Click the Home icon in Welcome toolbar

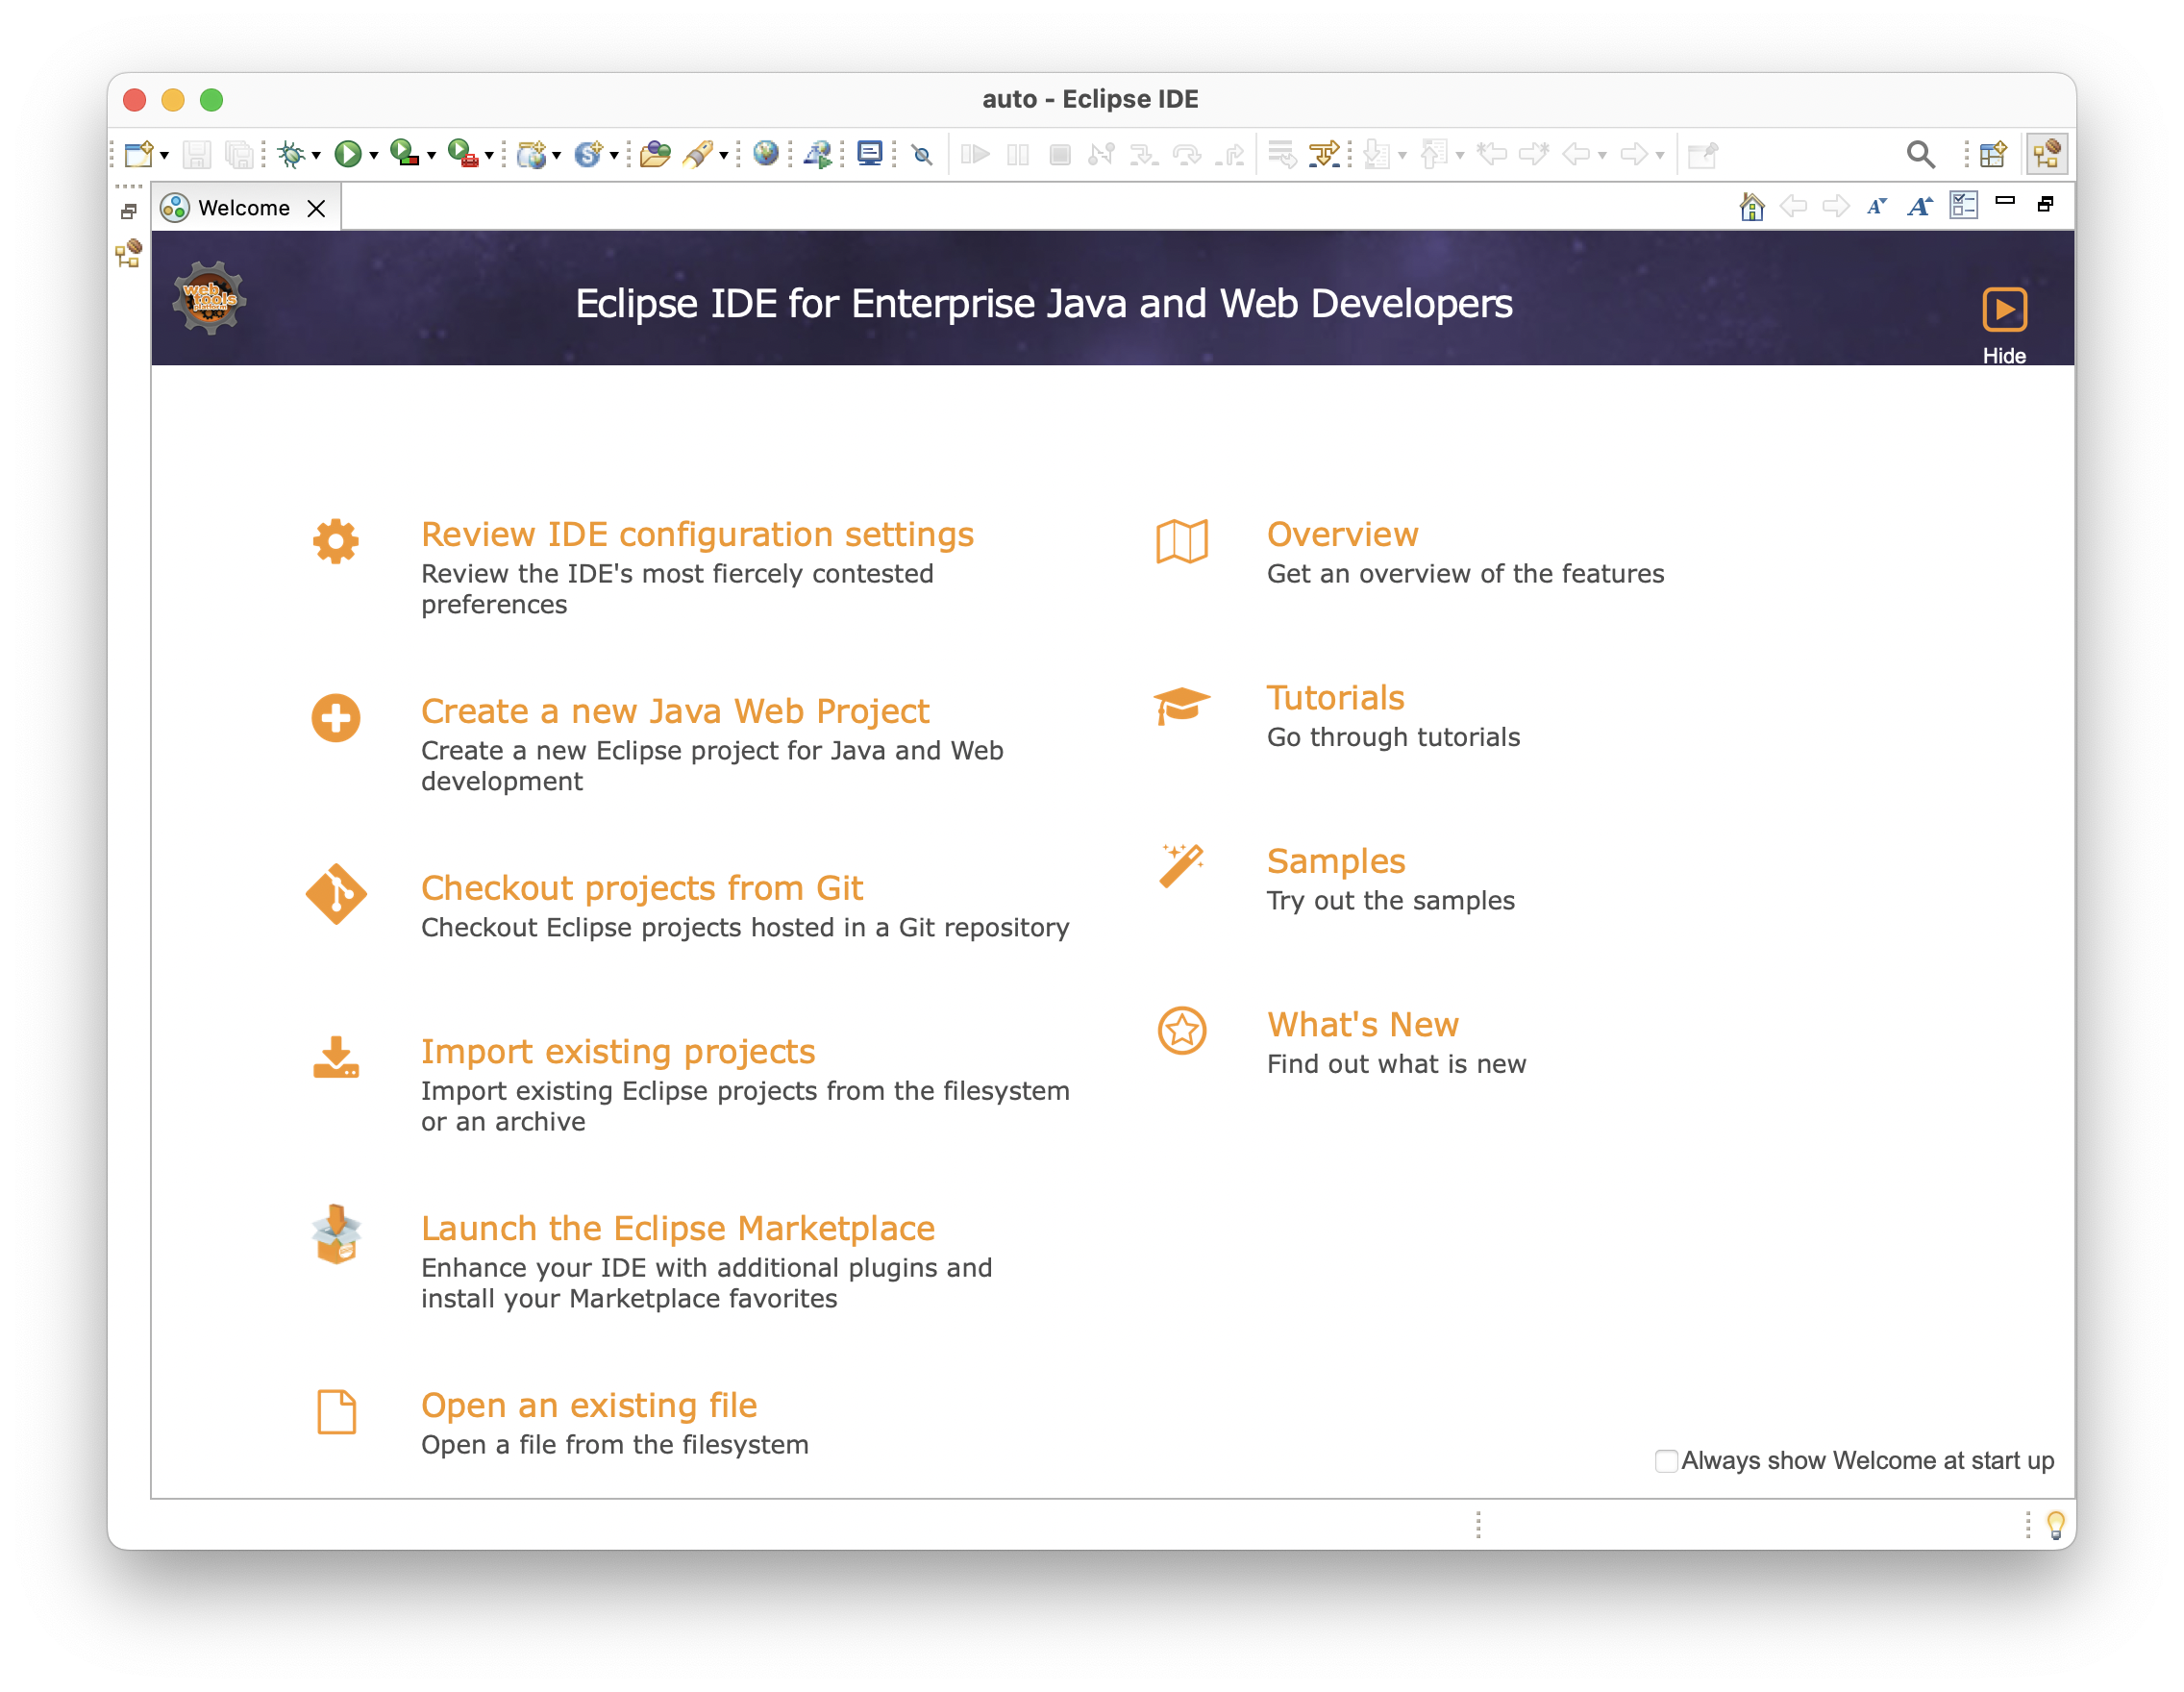1751,207
